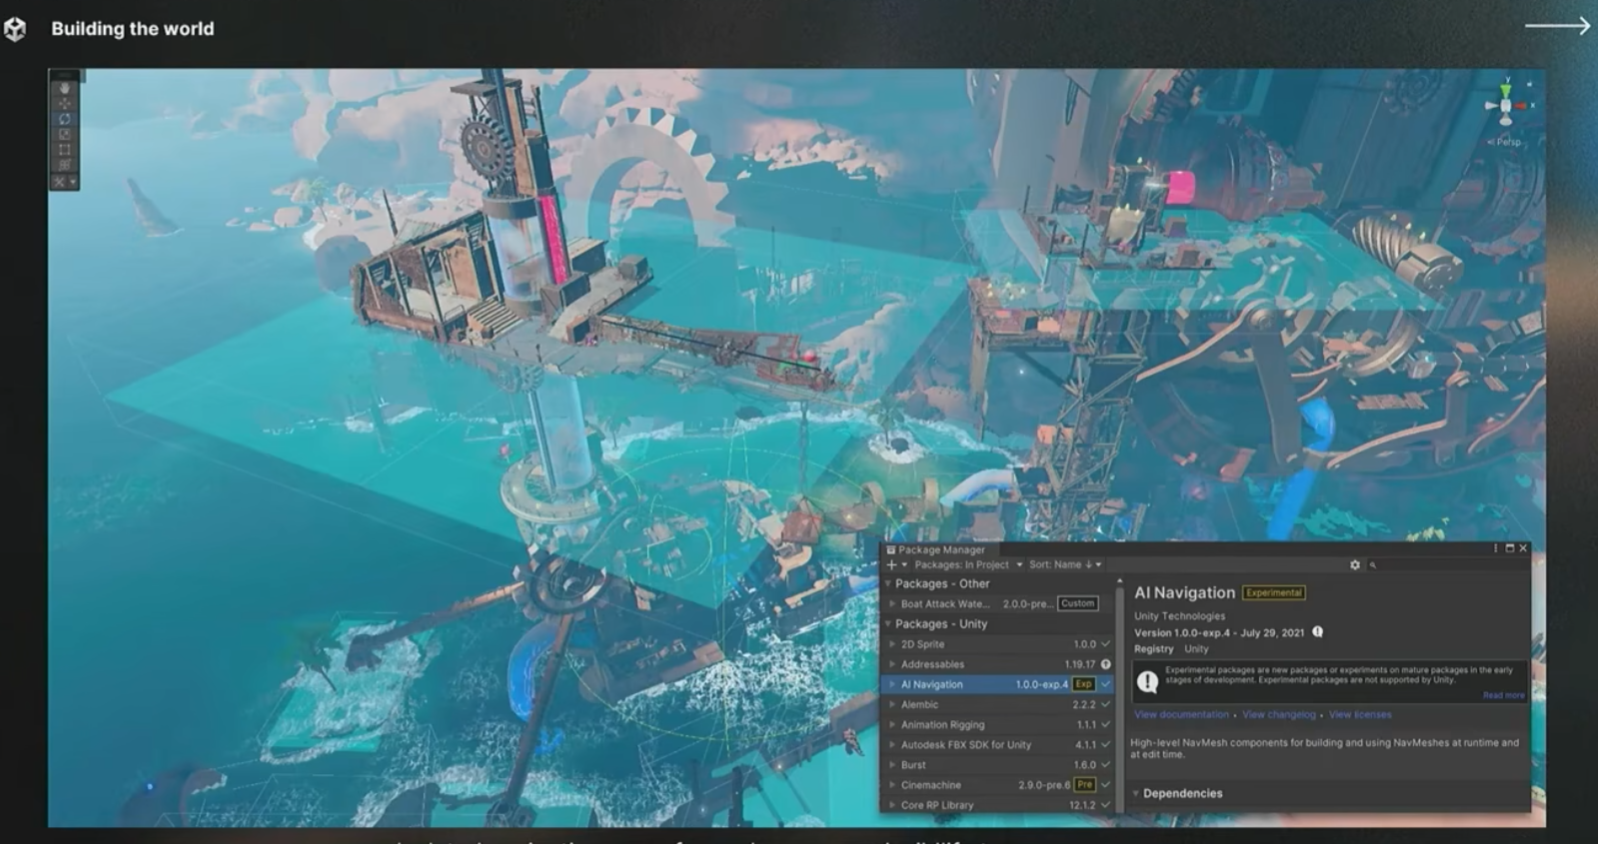Click the version info icon after July 29, 2021
The width and height of the screenshot is (1598, 844).
click(1318, 632)
